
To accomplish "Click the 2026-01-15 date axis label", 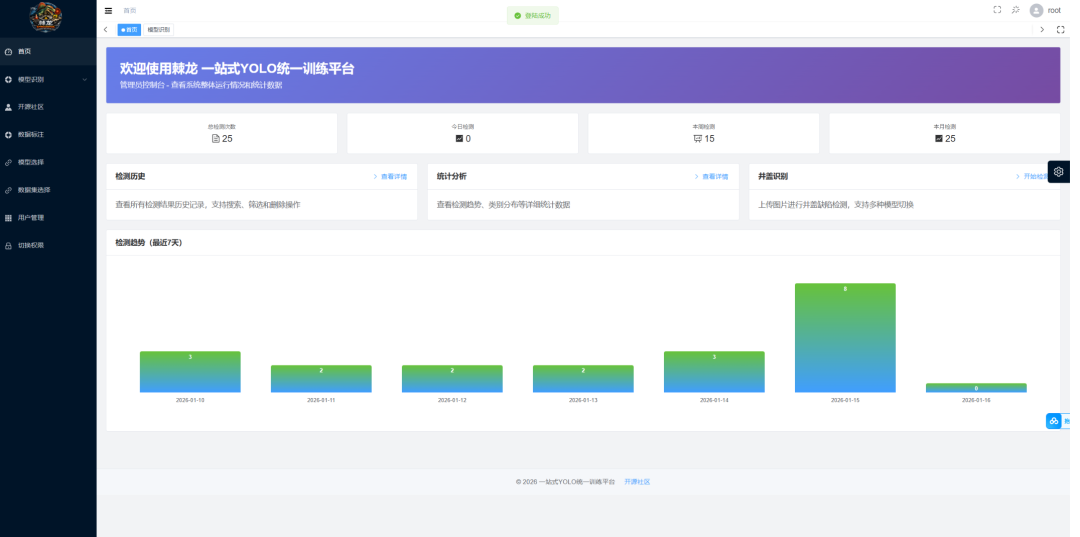I will tap(845, 400).
